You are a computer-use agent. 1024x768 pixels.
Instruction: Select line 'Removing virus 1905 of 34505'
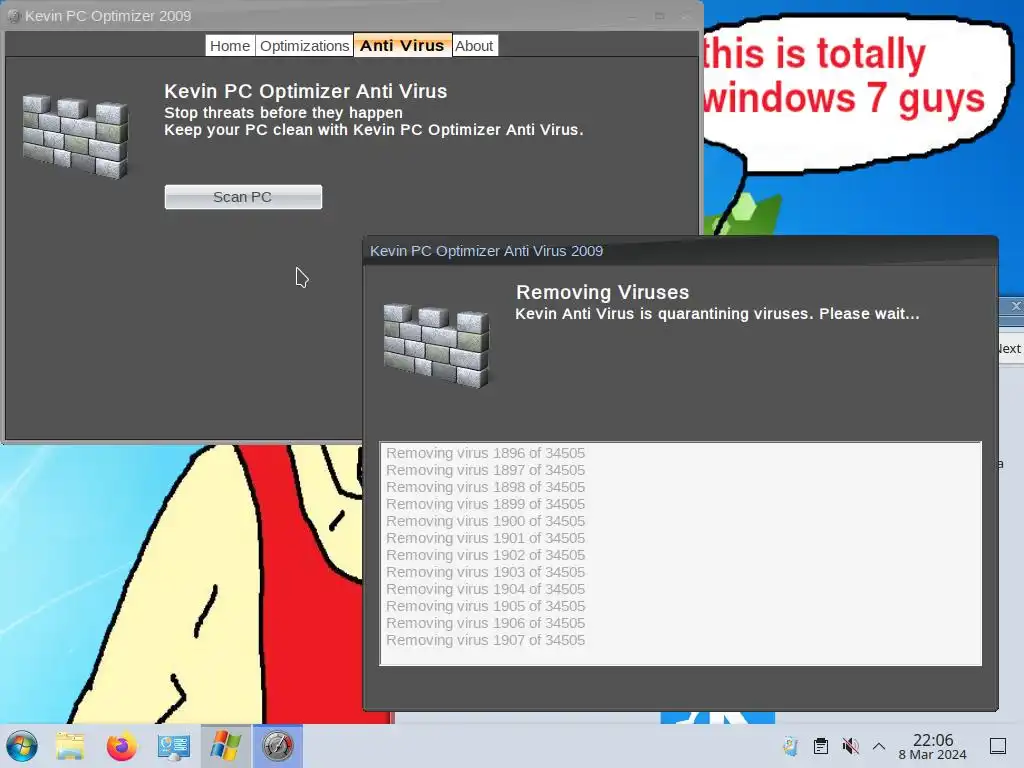(485, 606)
